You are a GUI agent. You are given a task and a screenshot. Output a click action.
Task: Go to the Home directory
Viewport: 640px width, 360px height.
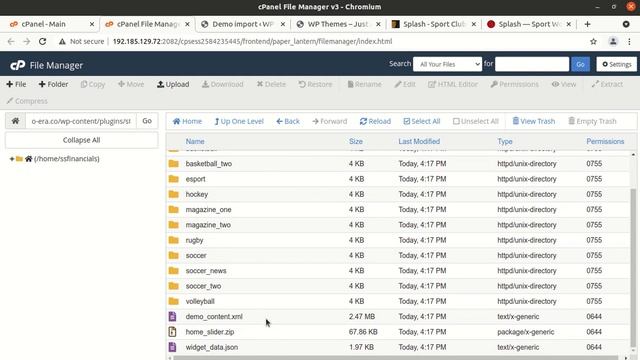(x=187, y=121)
